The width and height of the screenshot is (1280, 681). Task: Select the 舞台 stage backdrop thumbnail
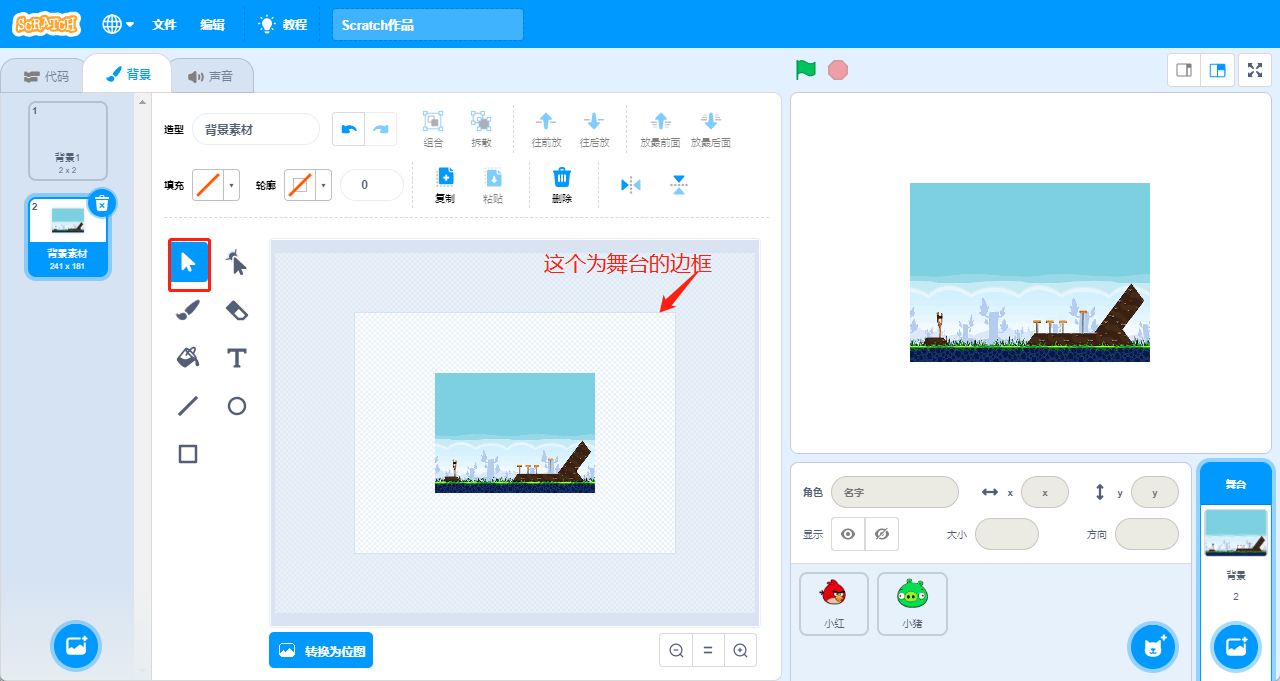[1236, 533]
